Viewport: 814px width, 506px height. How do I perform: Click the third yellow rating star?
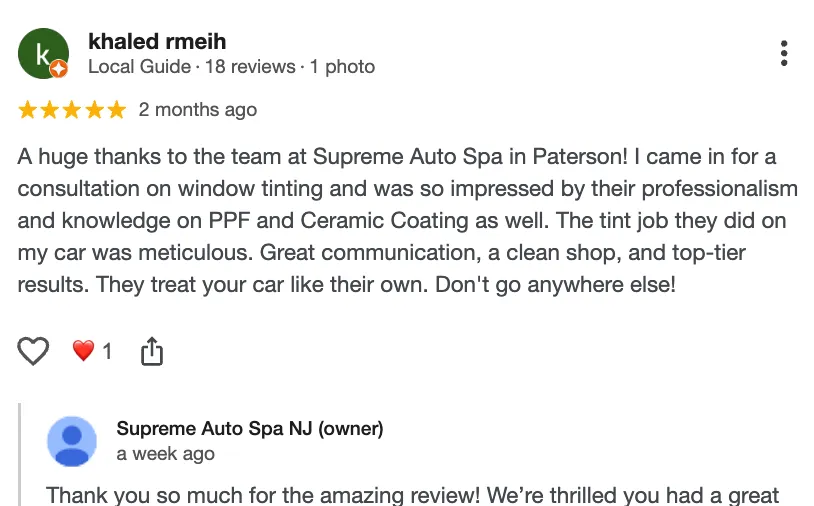pos(72,110)
